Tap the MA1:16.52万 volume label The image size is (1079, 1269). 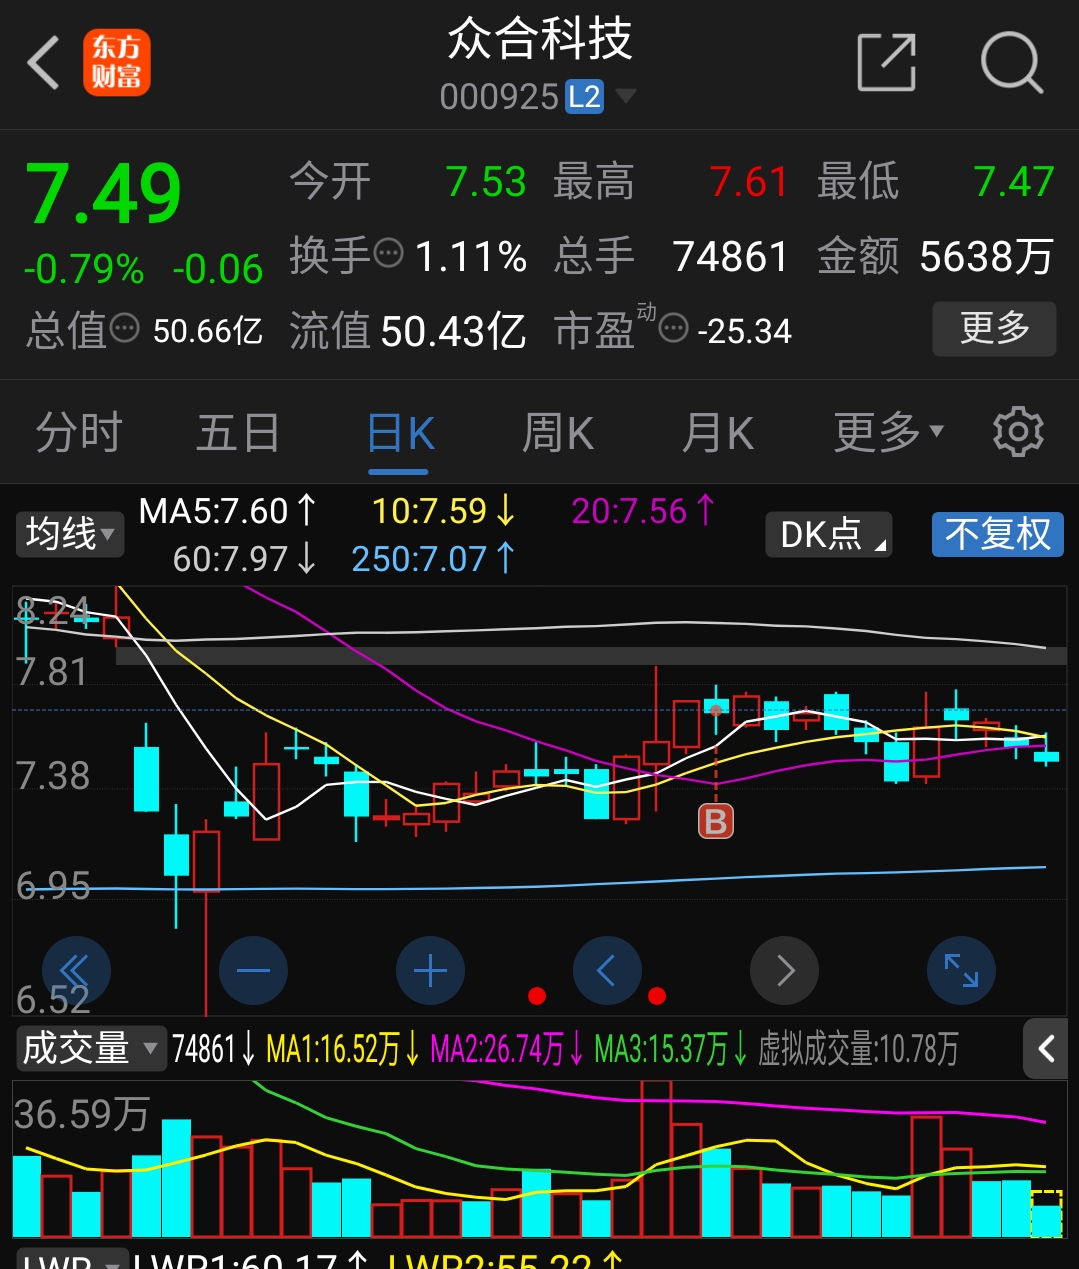(x=343, y=1049)
